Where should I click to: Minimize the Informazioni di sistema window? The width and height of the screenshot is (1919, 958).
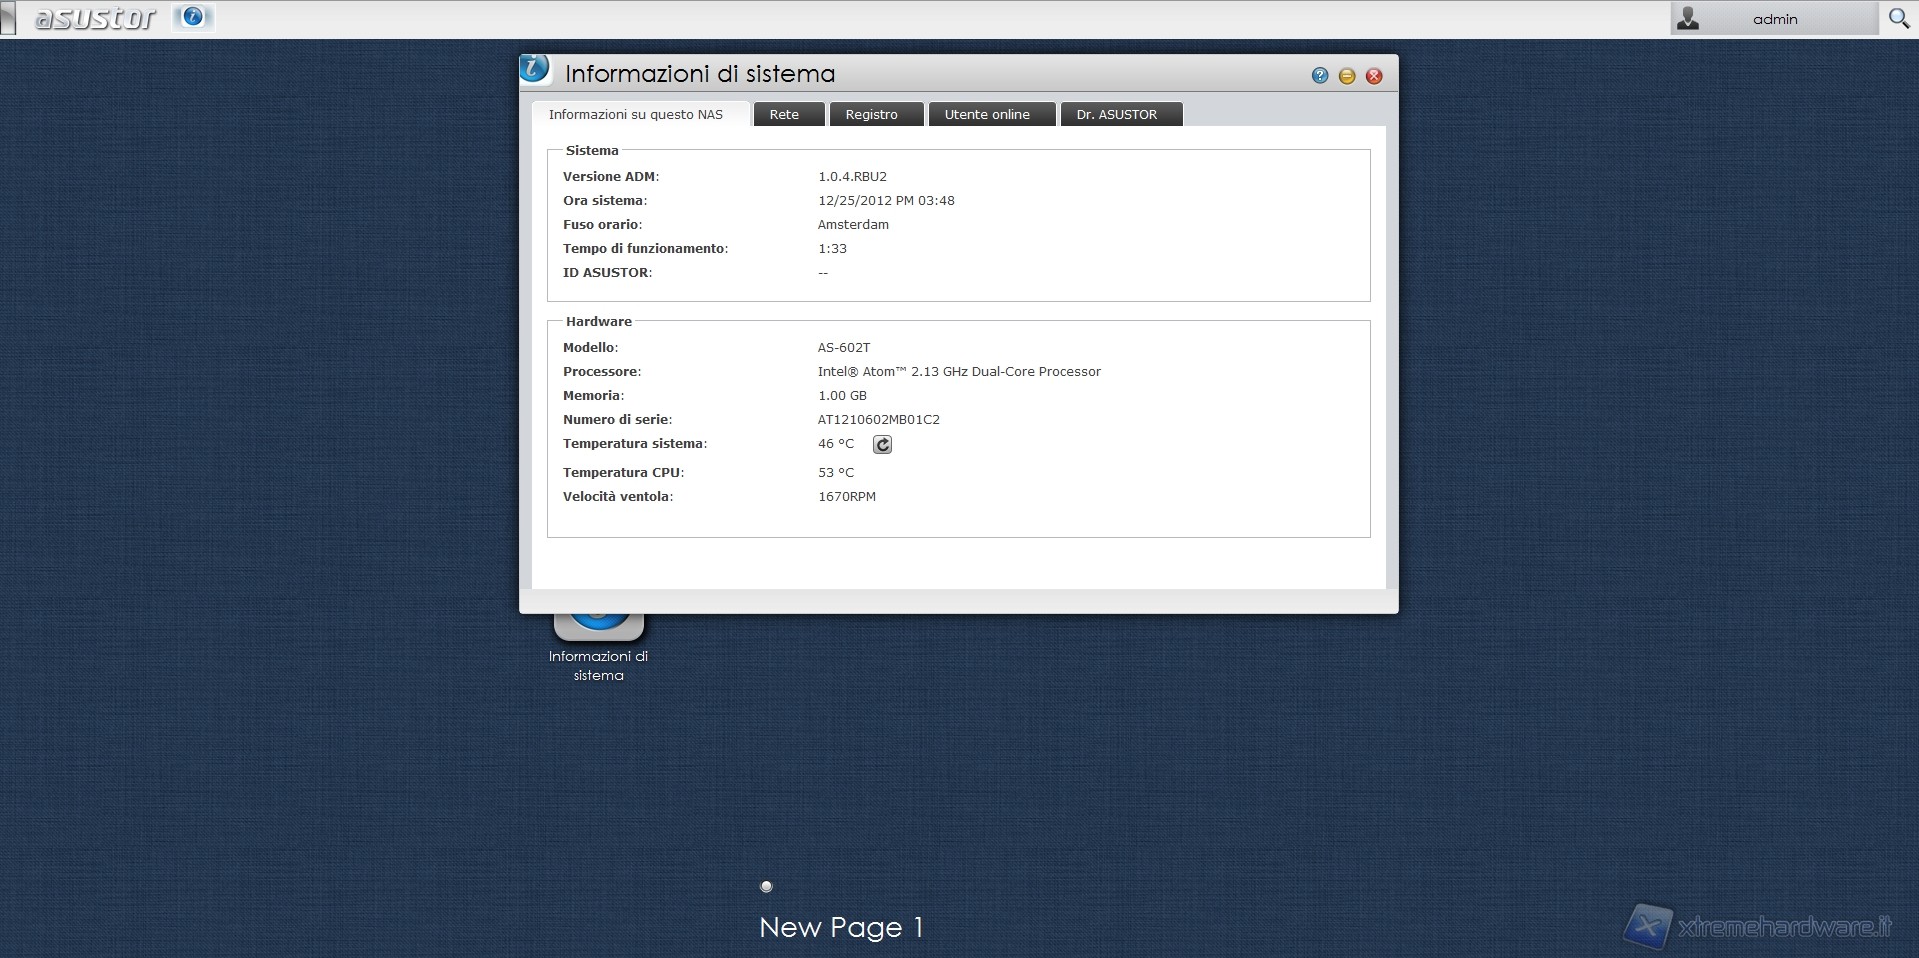(x=1347, y=76)
